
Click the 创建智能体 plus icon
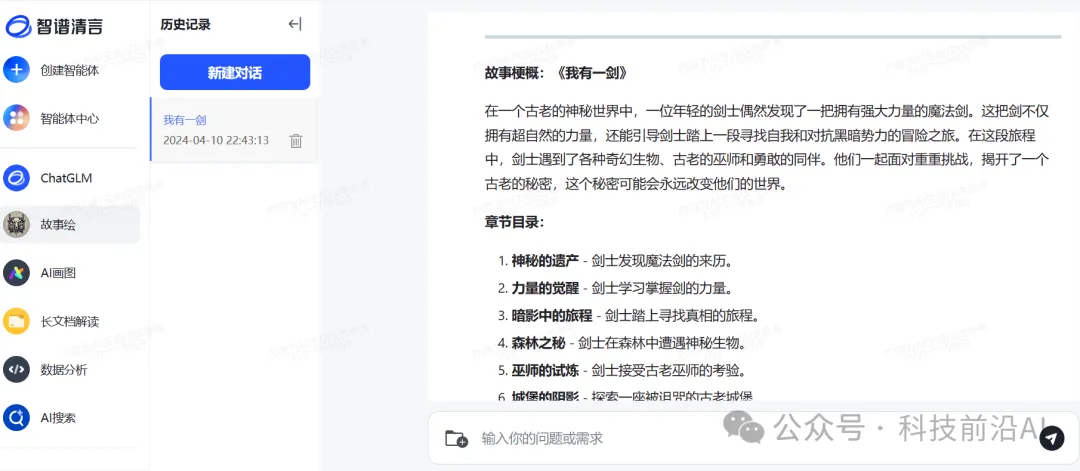pyautogui.click(x=17, y=70)
